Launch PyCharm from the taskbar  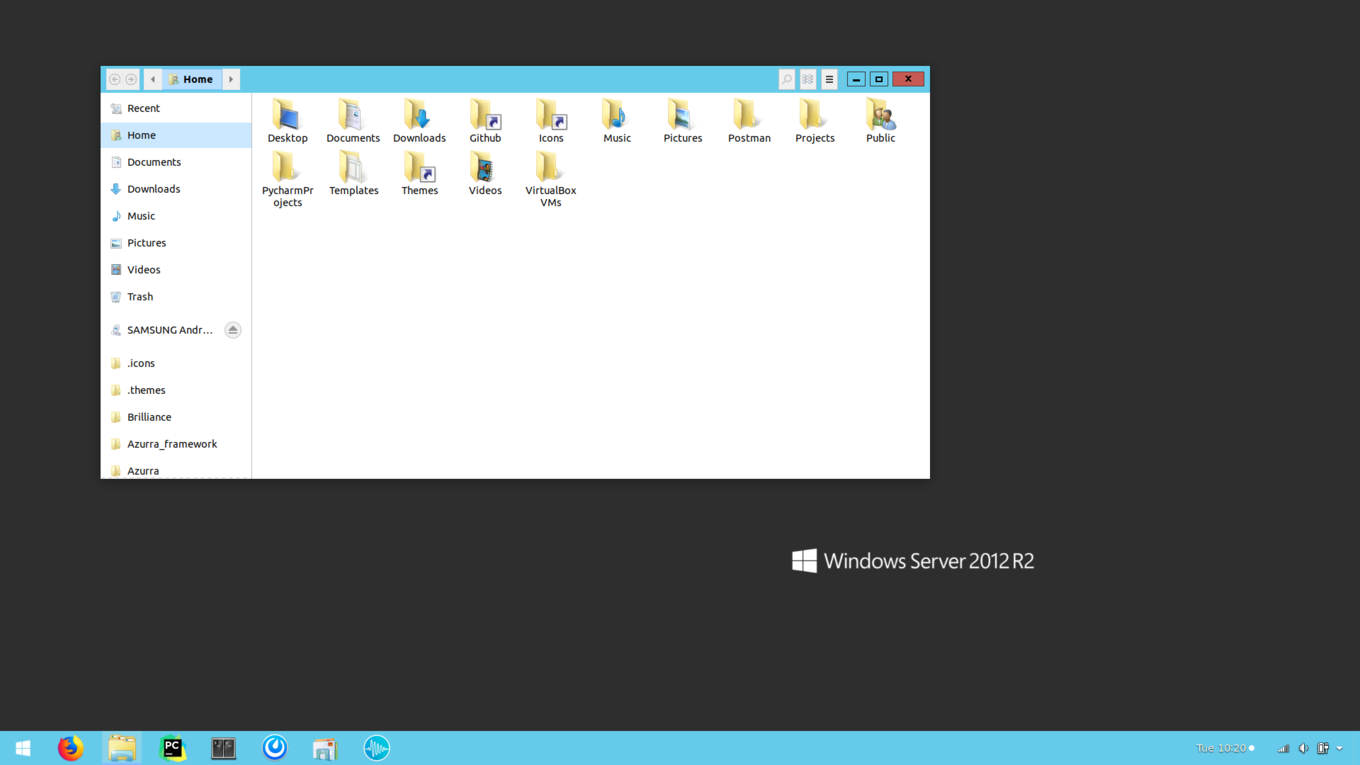(x=173, y=748)
